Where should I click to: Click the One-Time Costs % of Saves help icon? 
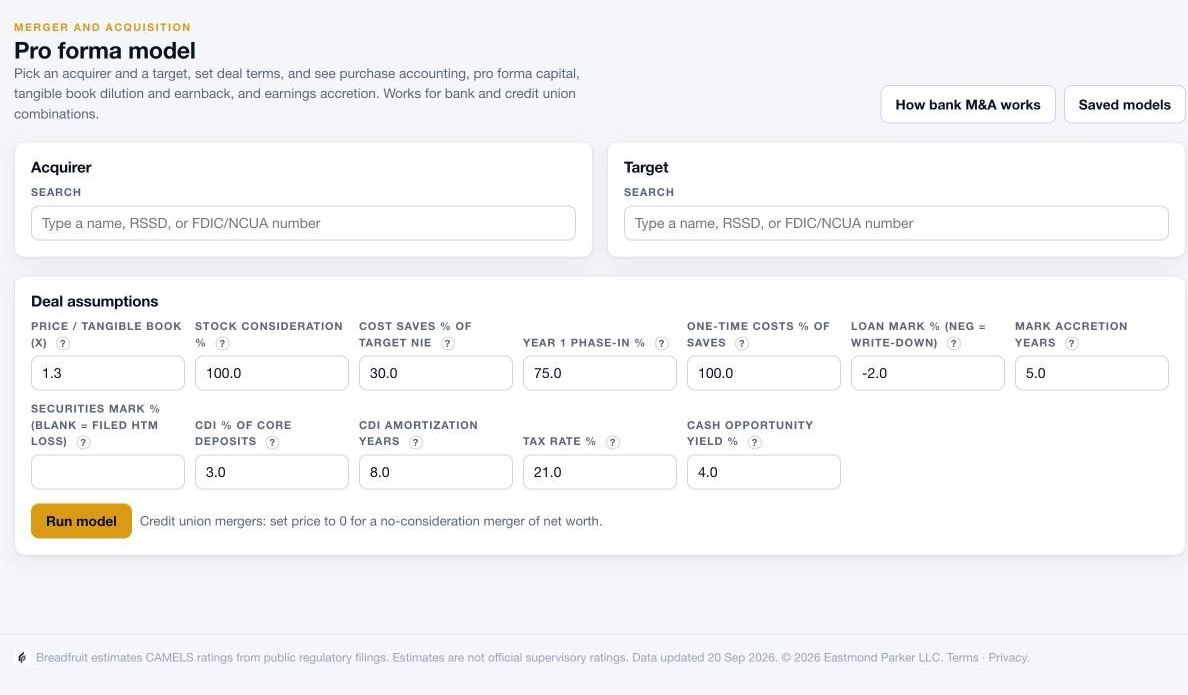click(742, 343)
